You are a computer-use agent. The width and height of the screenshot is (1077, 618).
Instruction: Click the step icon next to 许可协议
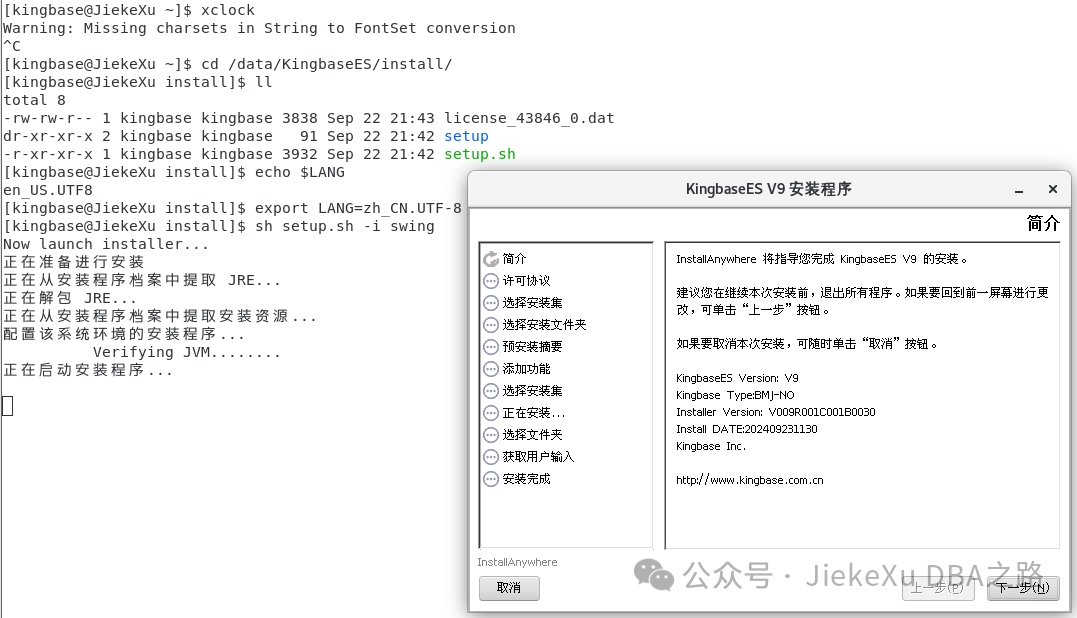click(491, 280)
